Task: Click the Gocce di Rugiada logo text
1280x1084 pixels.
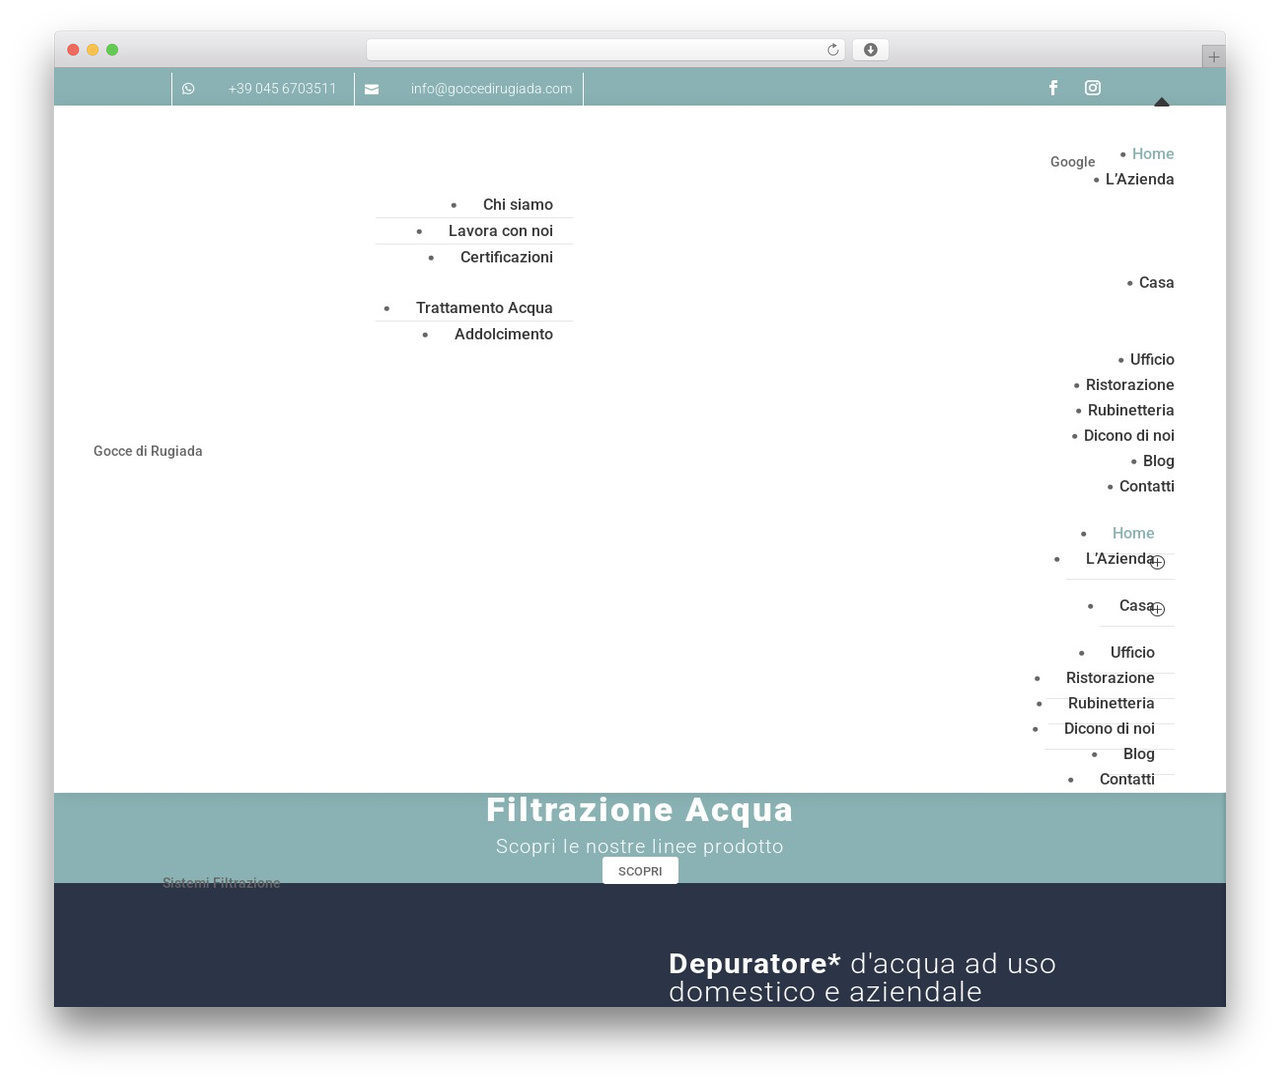Action: (x=148, y=451)
